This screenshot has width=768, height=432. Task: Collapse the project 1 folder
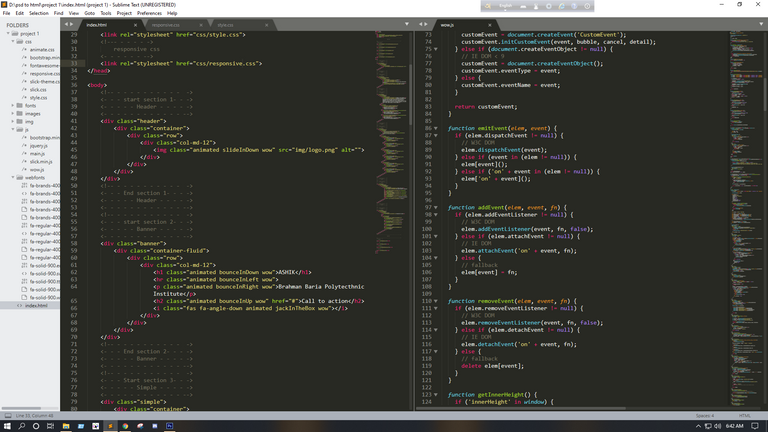[8, 34]
